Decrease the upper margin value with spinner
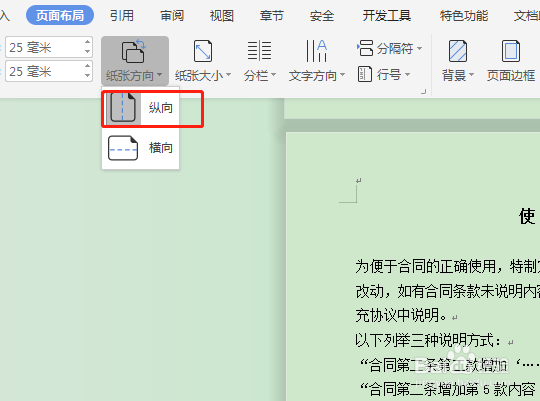The width and height of the screenshot is (540, 401). click(87, 52)
